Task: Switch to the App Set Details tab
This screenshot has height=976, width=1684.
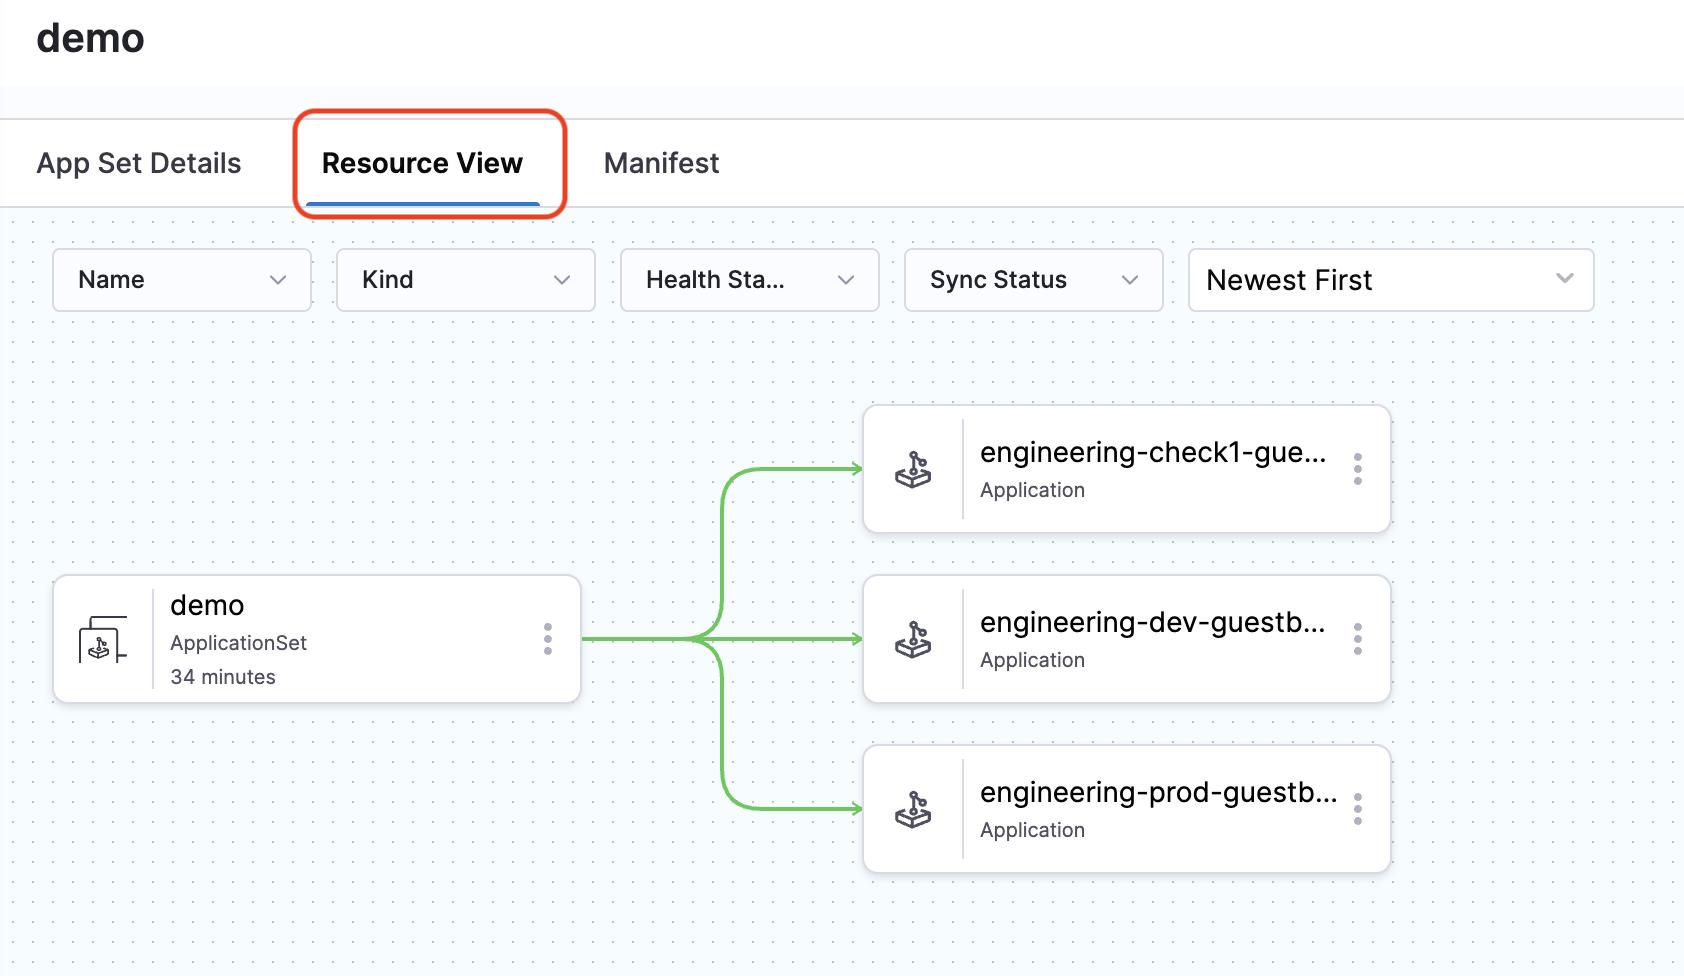Action: (139, 163)
